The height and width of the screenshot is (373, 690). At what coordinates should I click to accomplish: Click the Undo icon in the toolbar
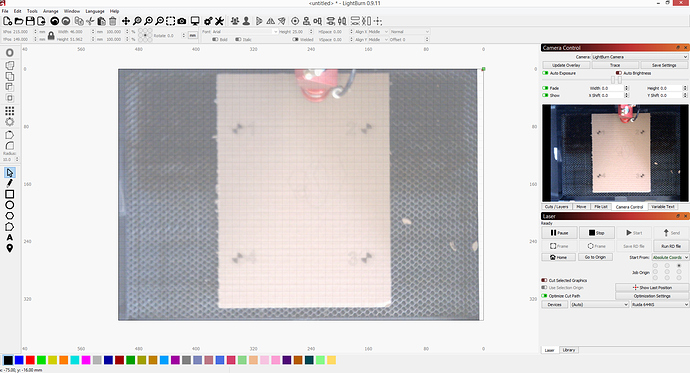pos(55,21)
